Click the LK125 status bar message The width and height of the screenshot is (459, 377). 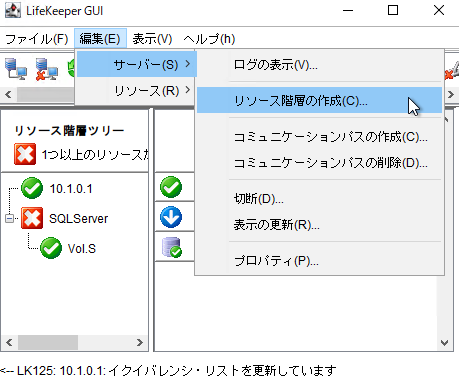pos(168,370)
